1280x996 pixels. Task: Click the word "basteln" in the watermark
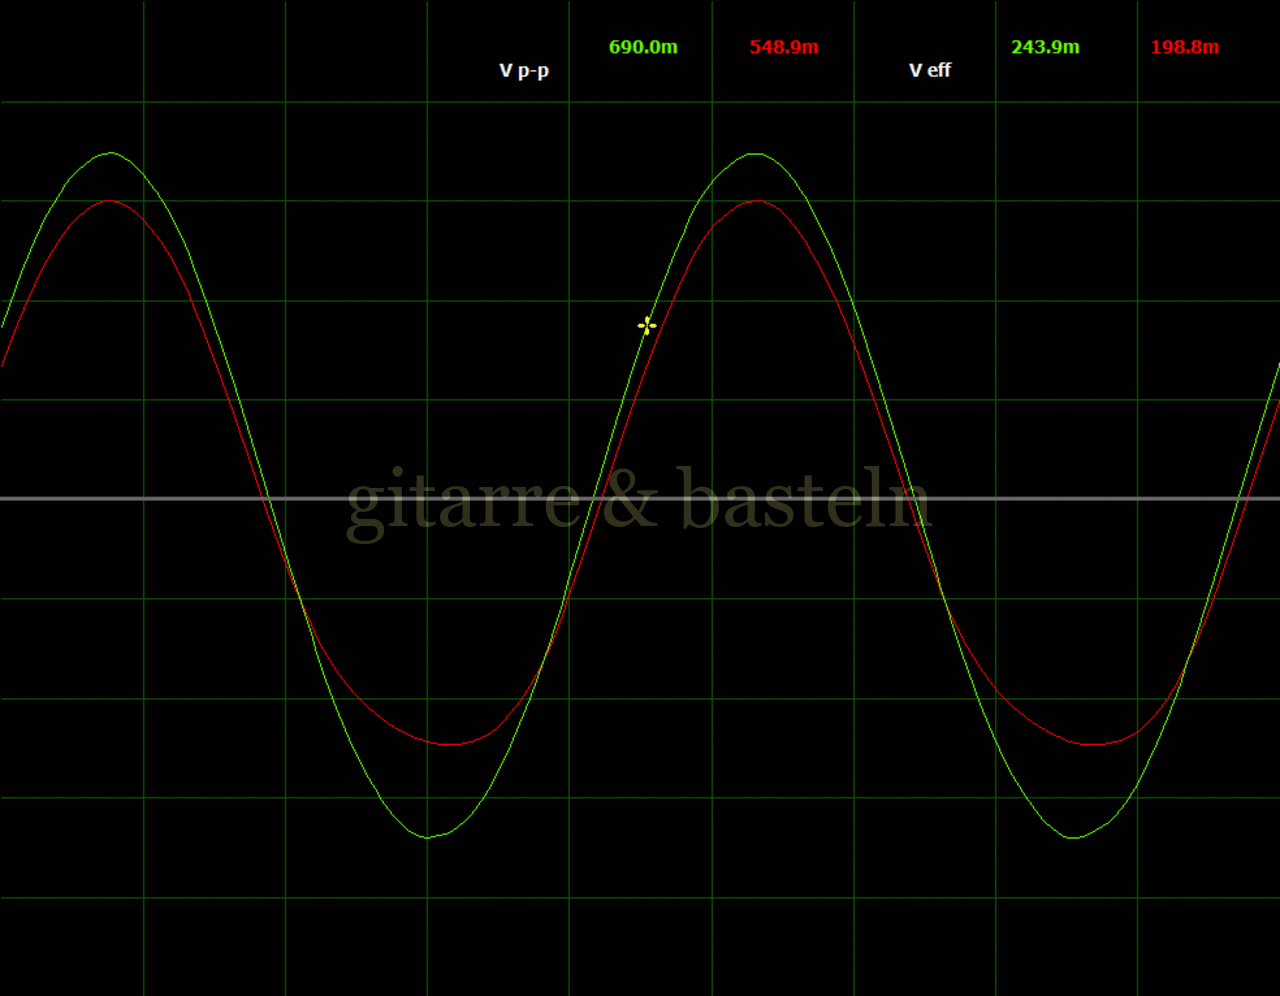805,500
